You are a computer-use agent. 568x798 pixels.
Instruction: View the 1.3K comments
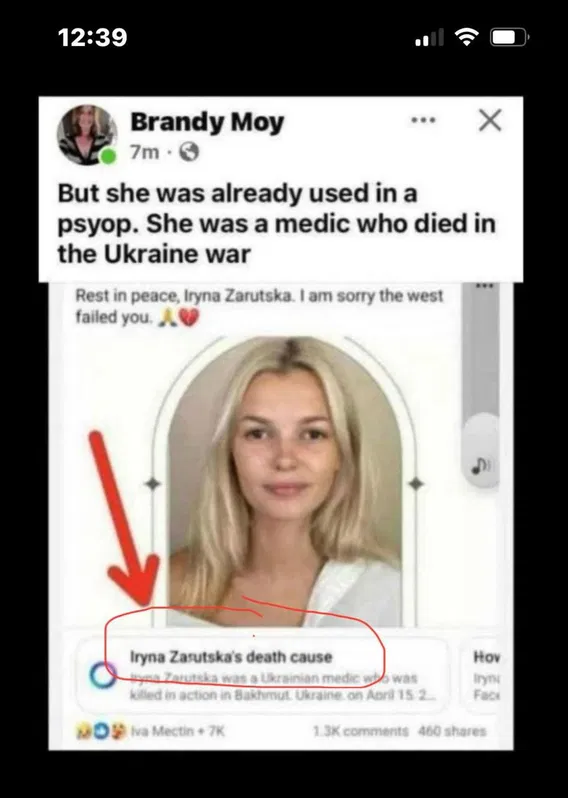click(360, 731)
